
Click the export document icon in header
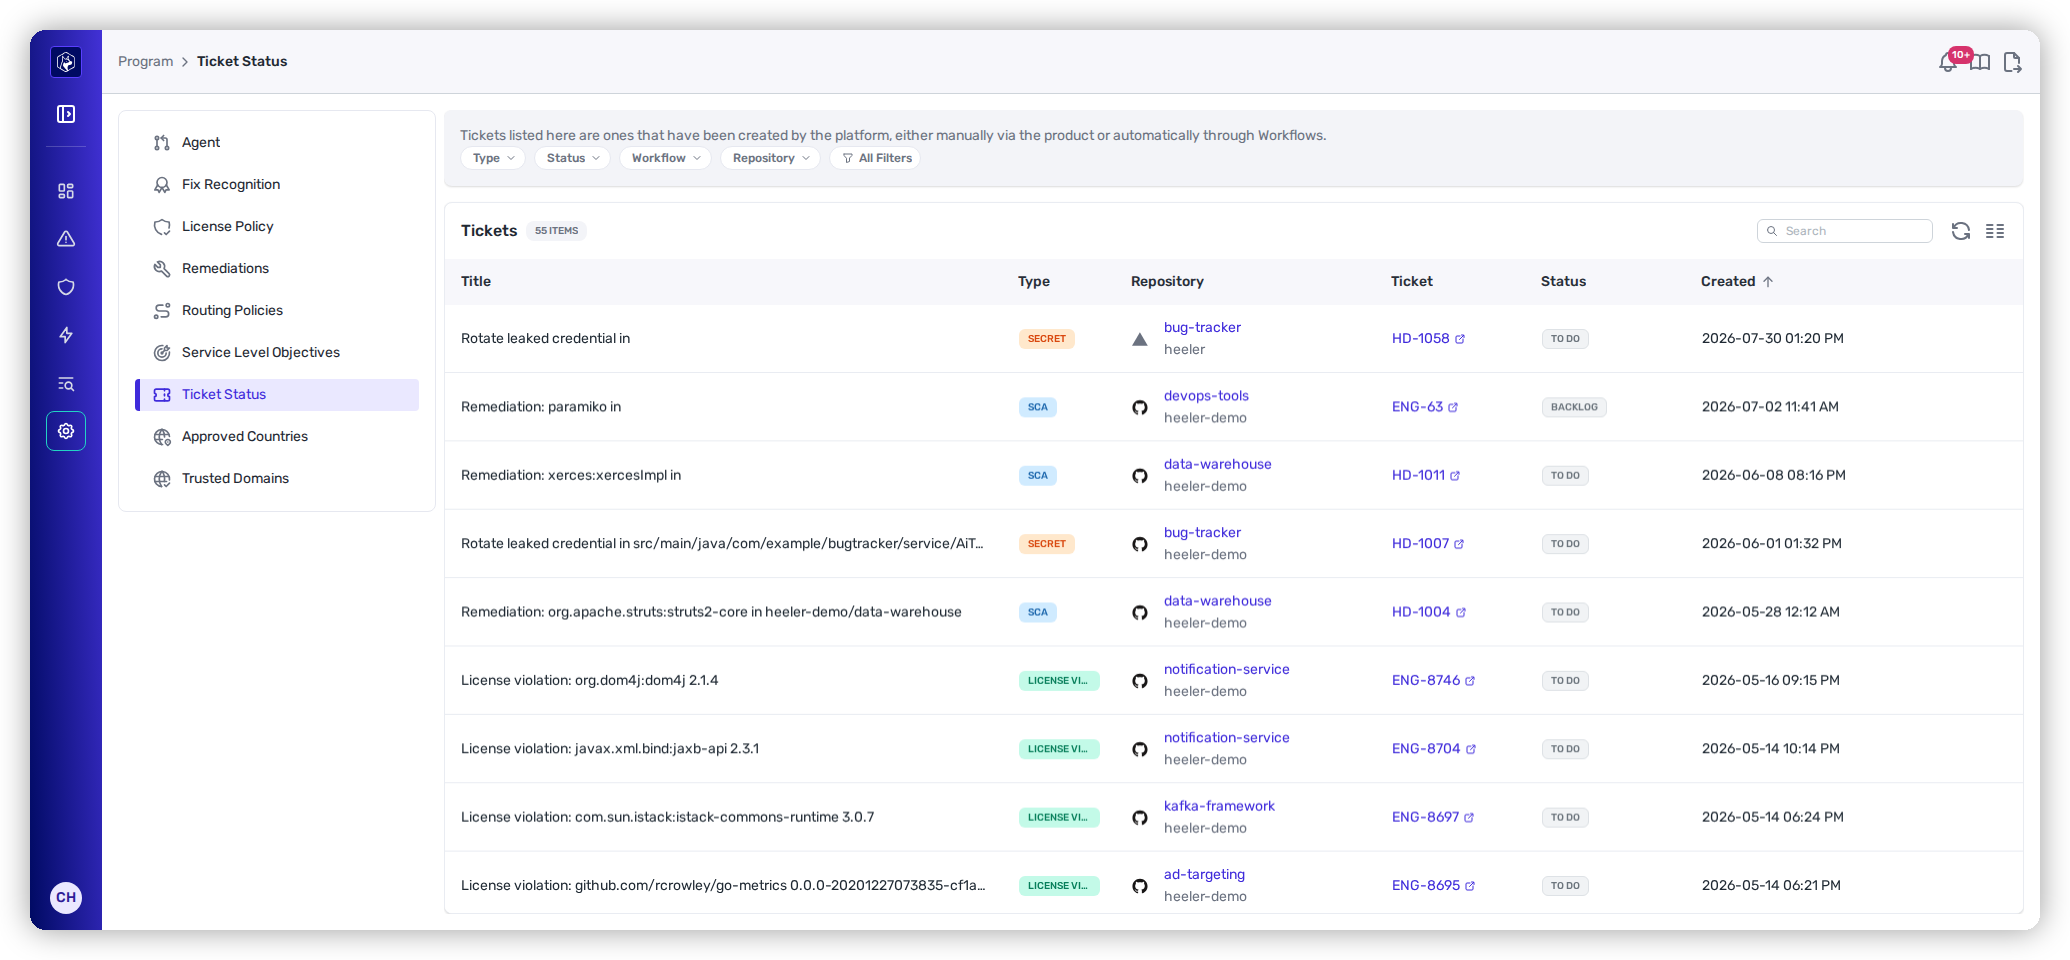point(2013,62)
